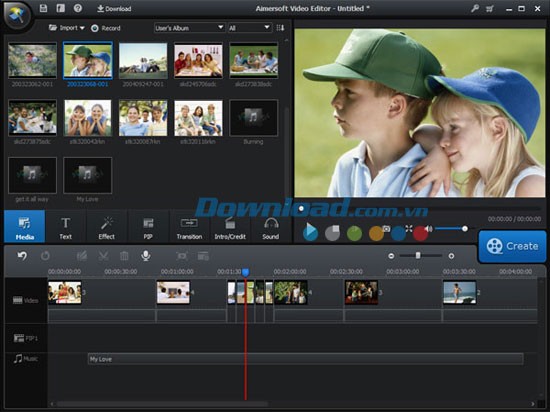Click the timeline zoom out minus icon
This screenshot has width=550, height=412.
point(391,256)
